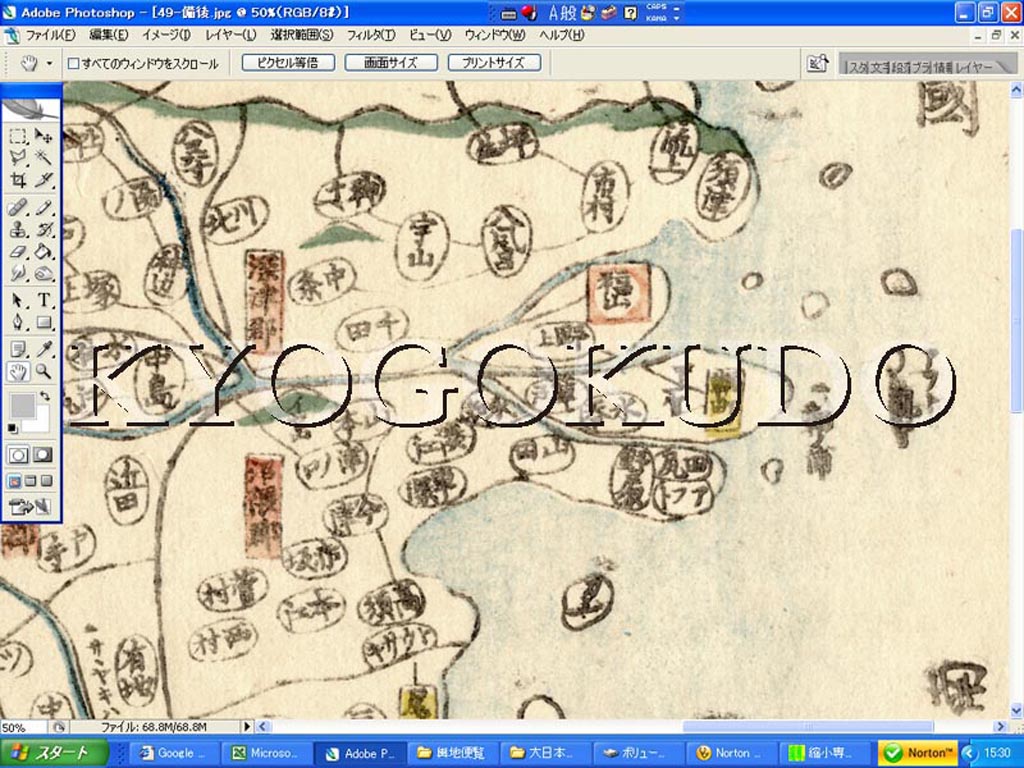Click the Norton status indicator in tray
This screenshot has width=1024, height=768.
[917, 753]
